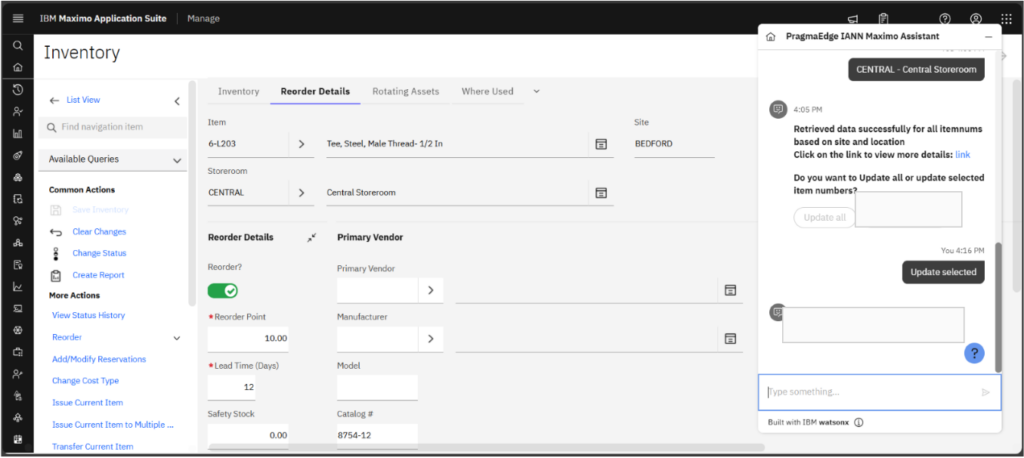Open the app switcher grid icon
This screenshot has width=1024, height=458.
click(1006, 19)
